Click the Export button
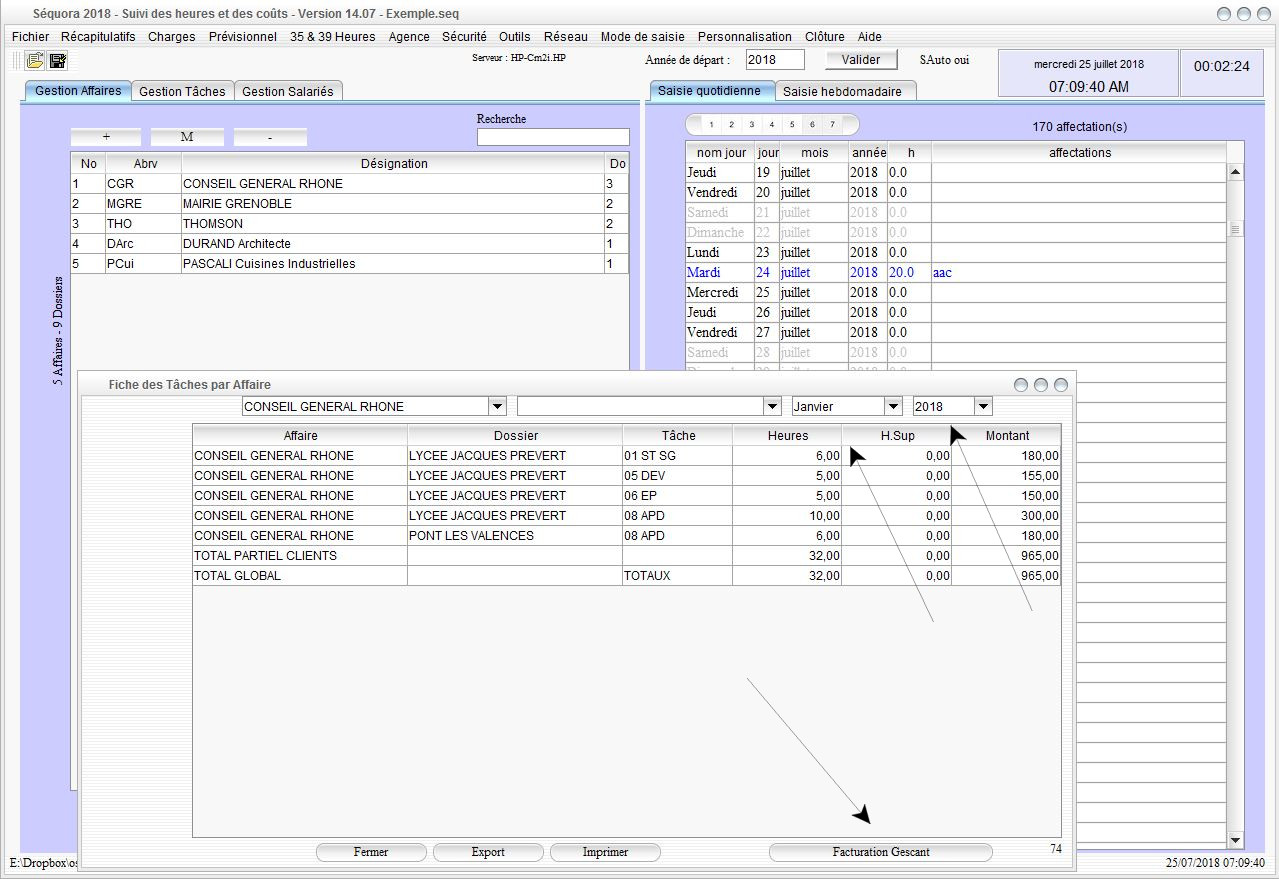 coord(488,852)
